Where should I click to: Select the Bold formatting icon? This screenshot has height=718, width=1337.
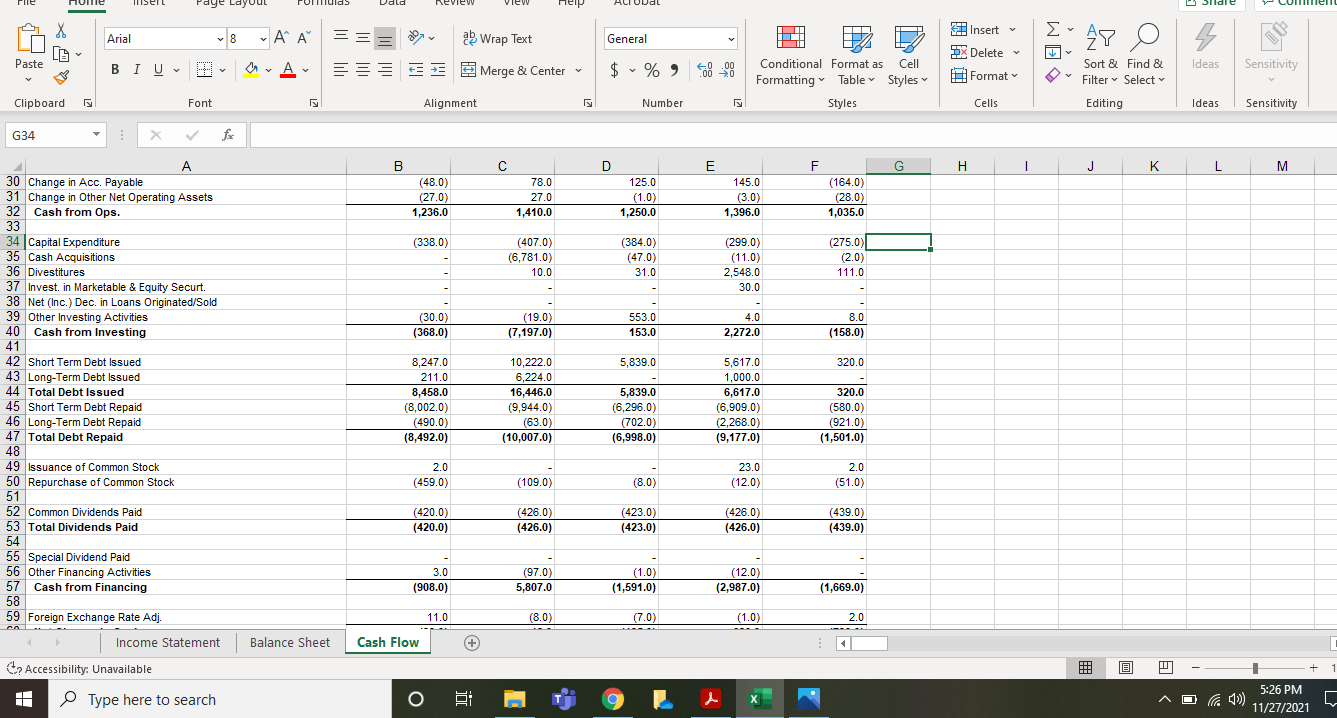tap(114, 70)
